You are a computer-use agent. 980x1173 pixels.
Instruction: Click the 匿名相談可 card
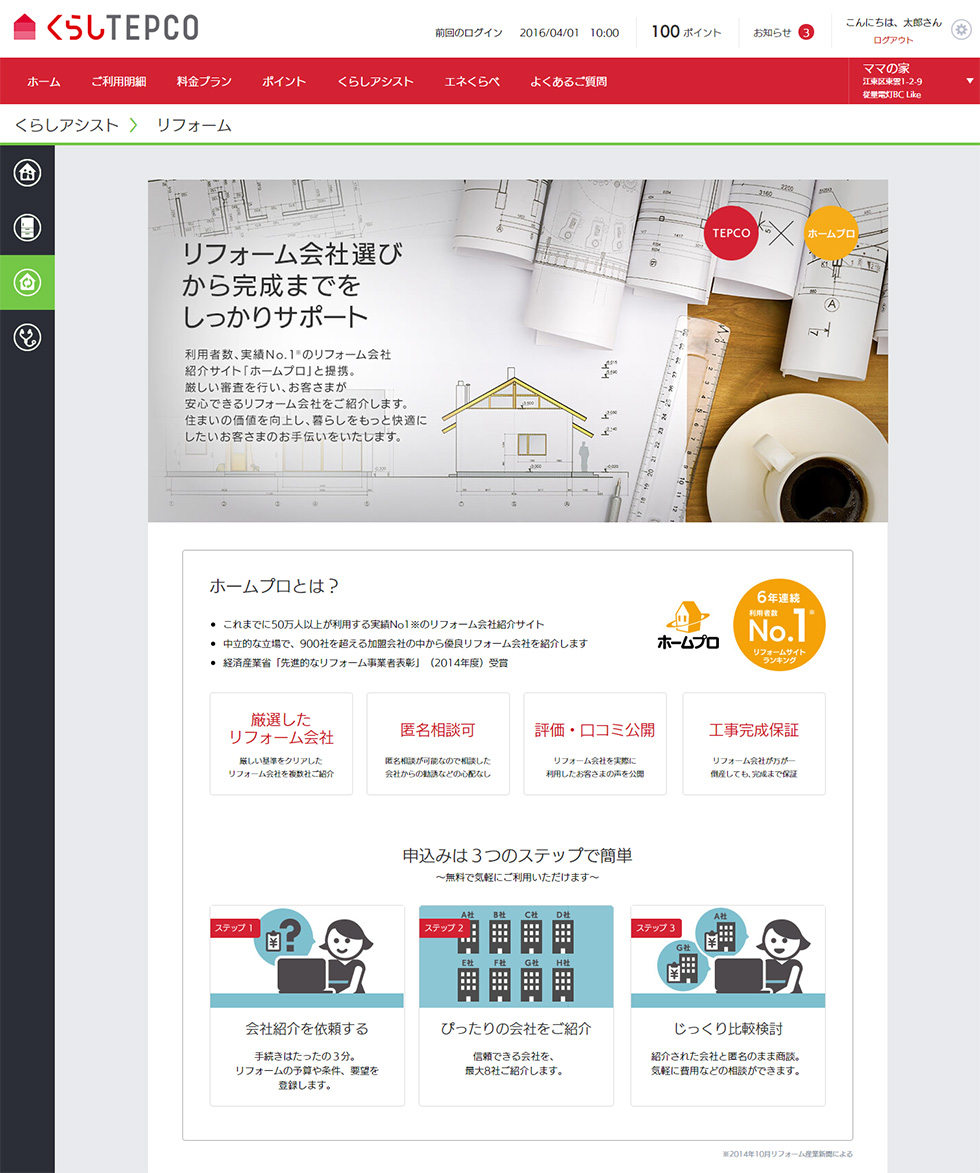click(438, 744)
